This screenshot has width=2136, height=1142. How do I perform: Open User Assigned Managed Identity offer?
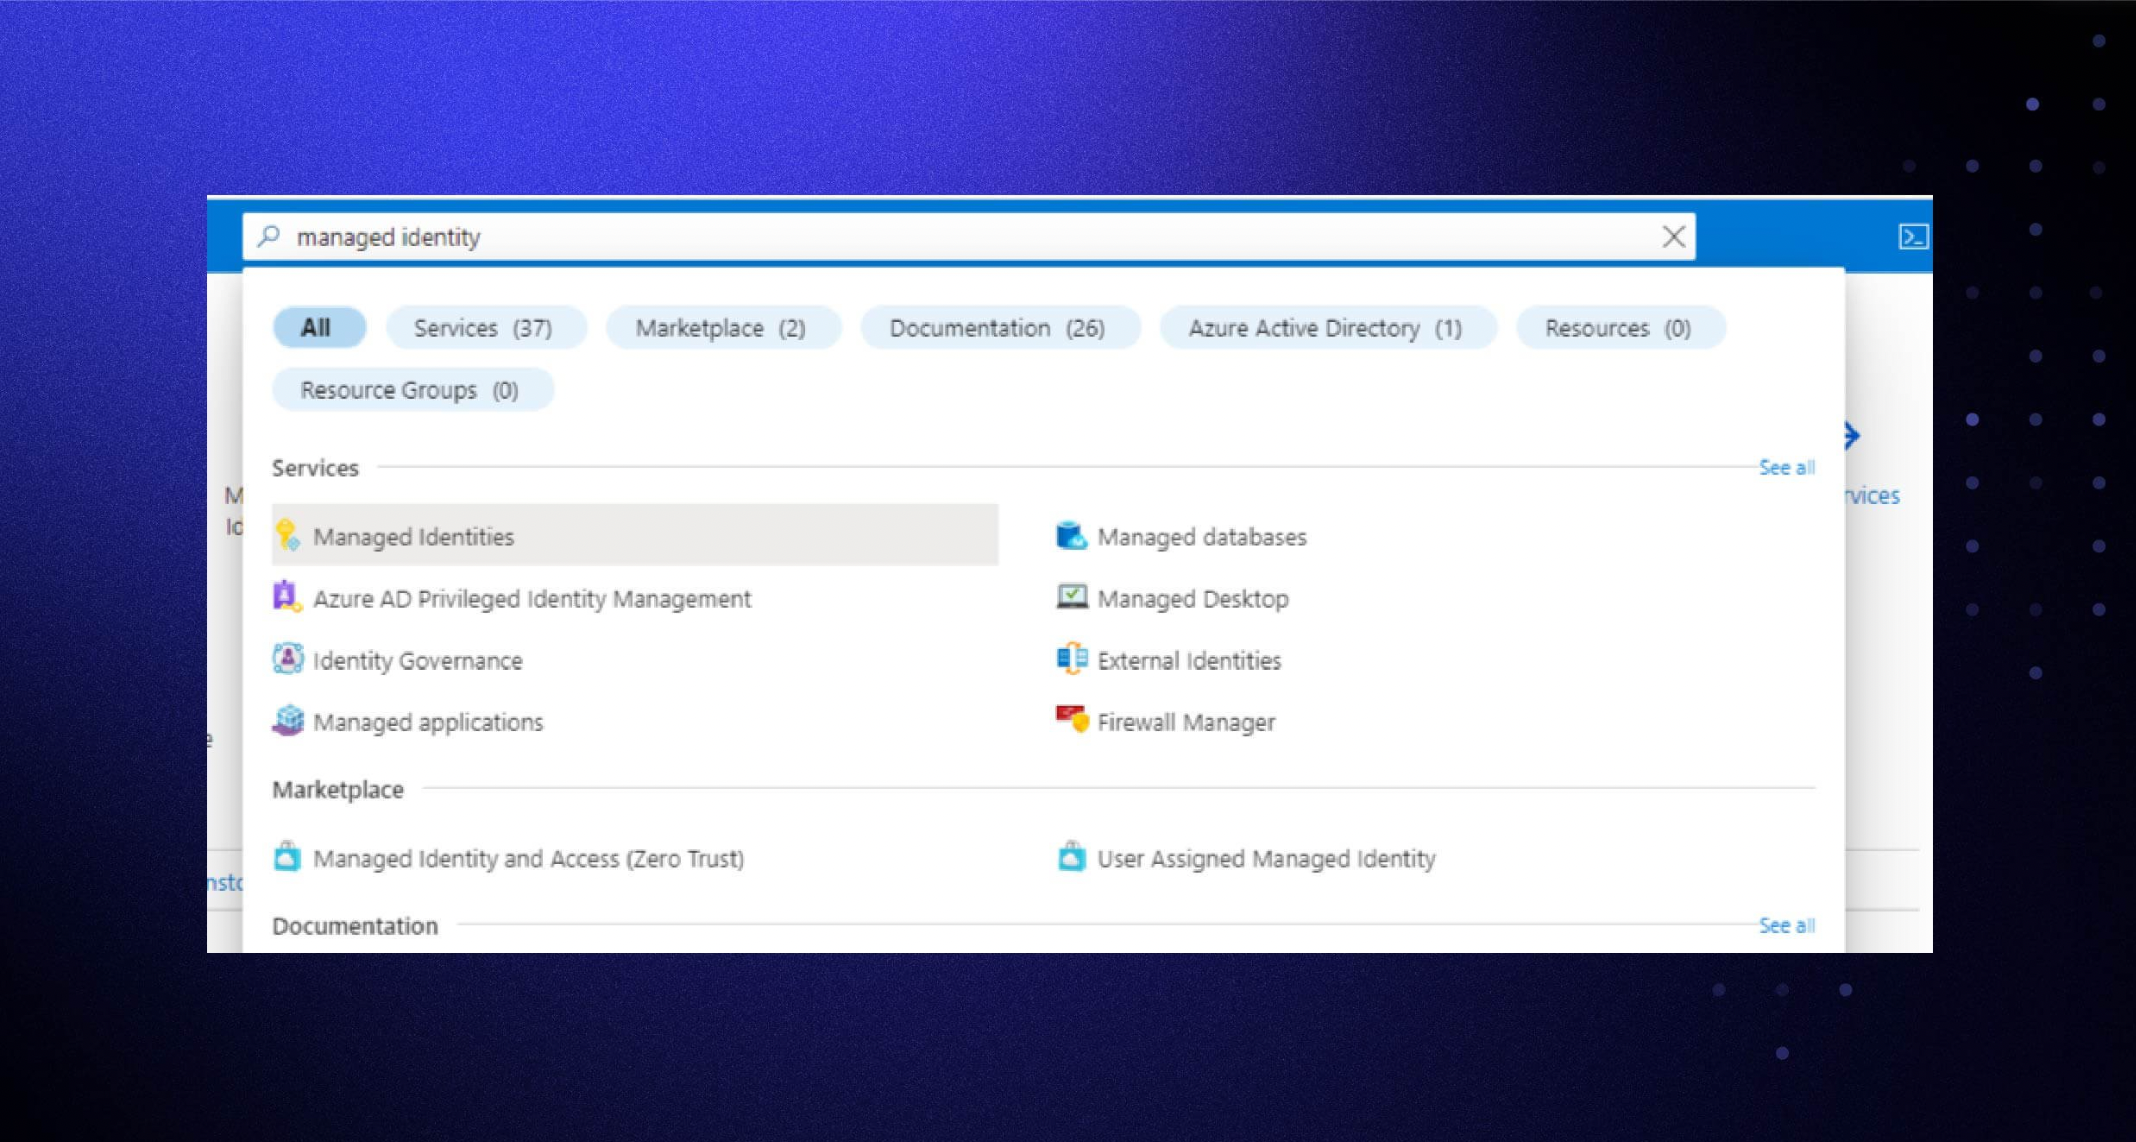(x=1266, y=858)
